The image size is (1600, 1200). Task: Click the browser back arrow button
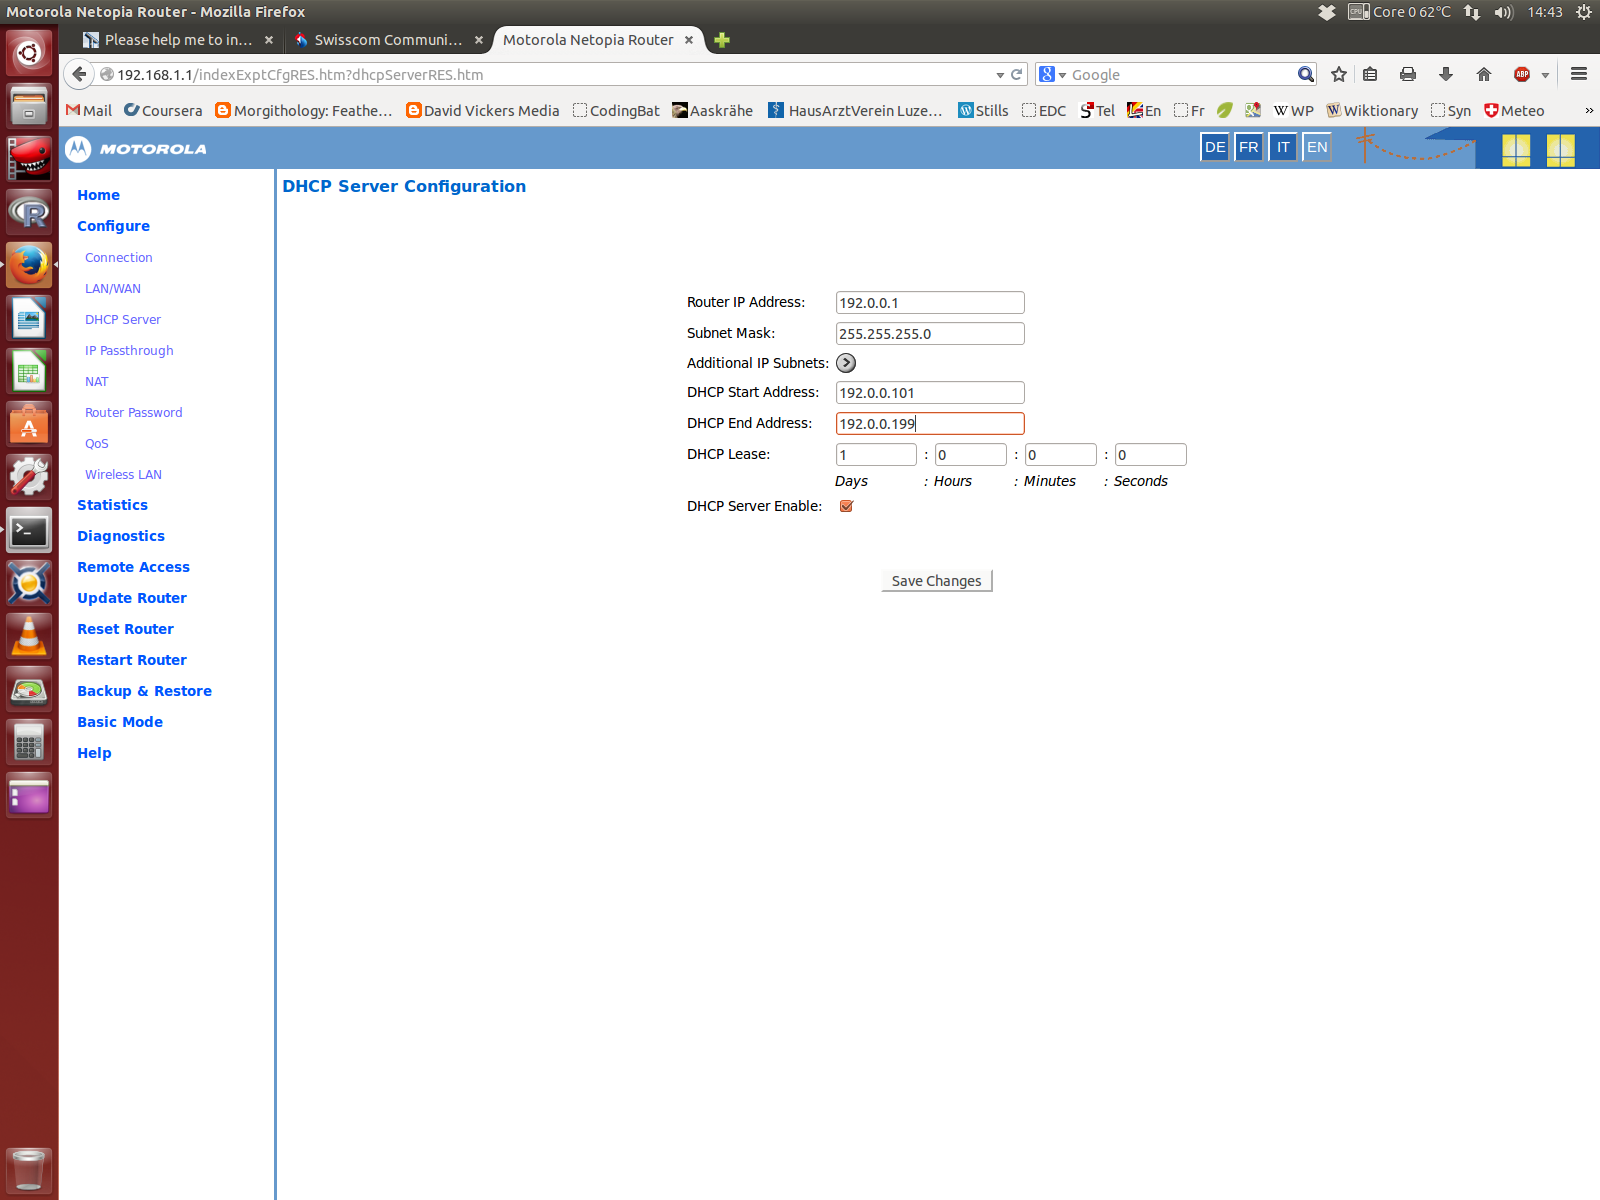[79, 74]
